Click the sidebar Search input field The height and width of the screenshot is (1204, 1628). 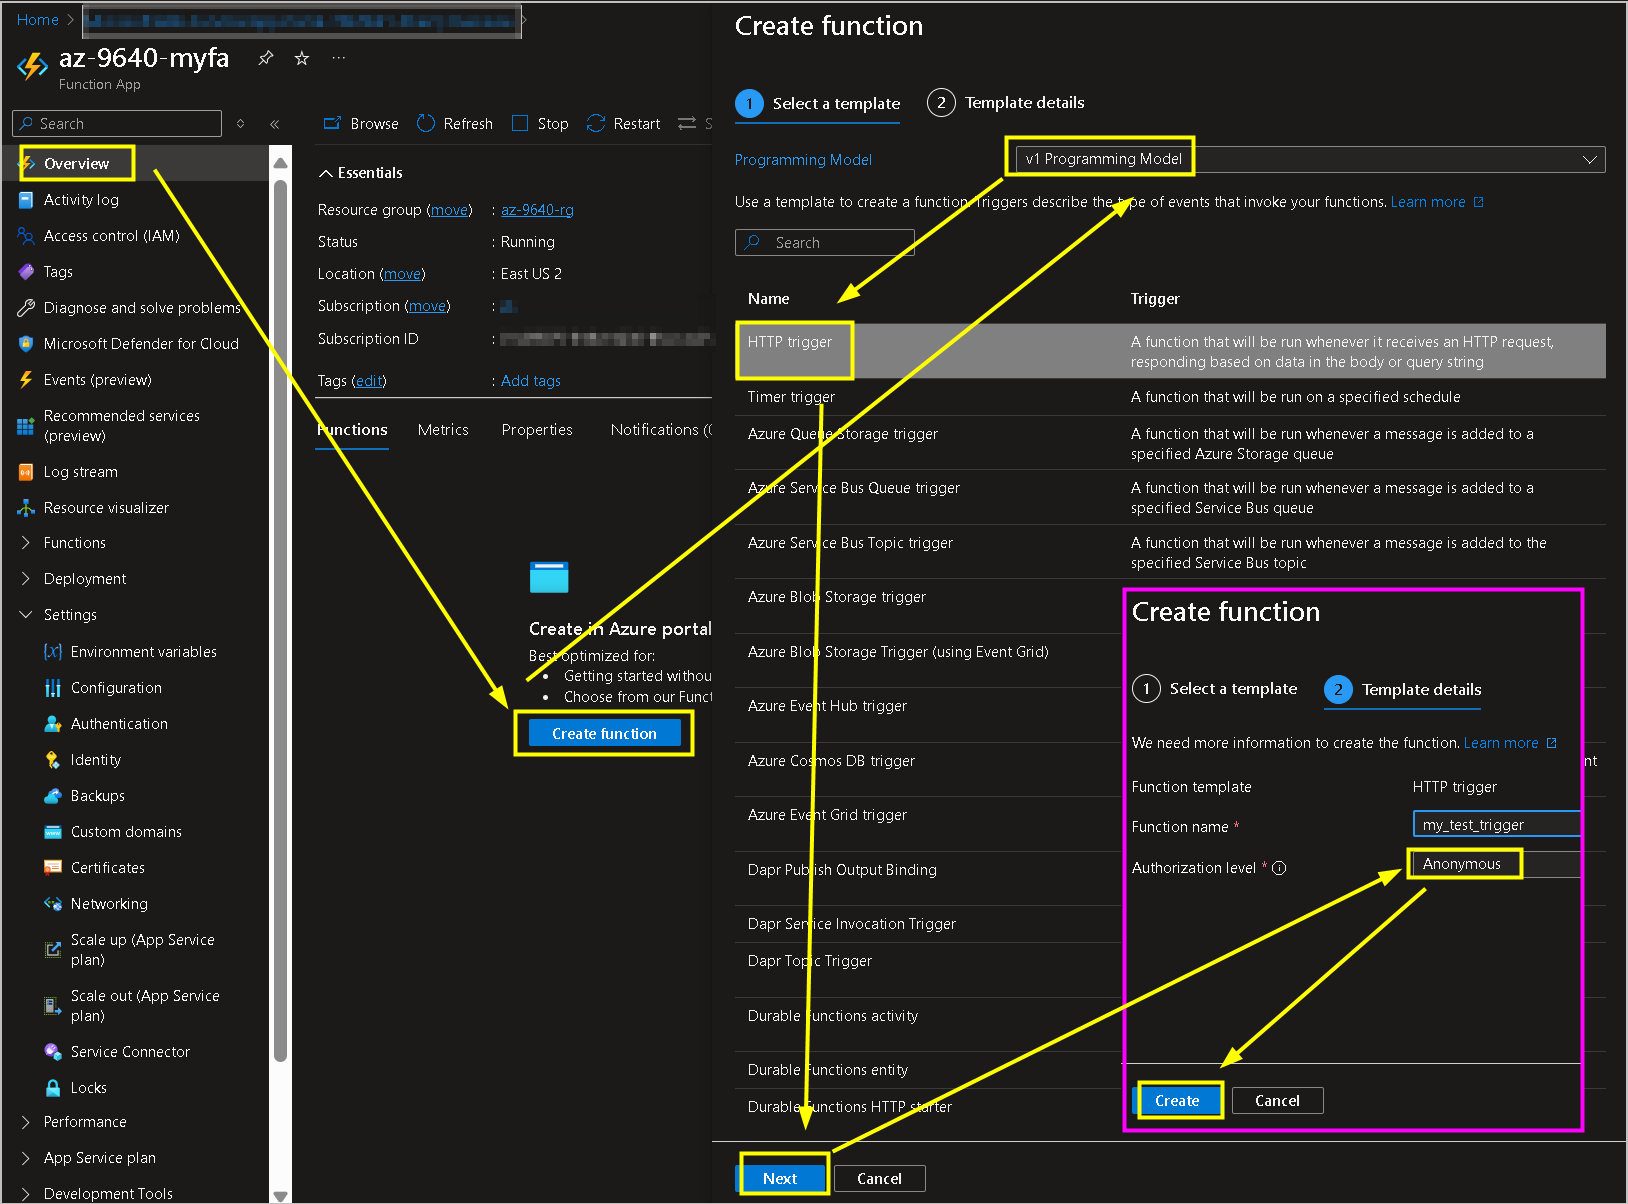(x=117, y=123)
